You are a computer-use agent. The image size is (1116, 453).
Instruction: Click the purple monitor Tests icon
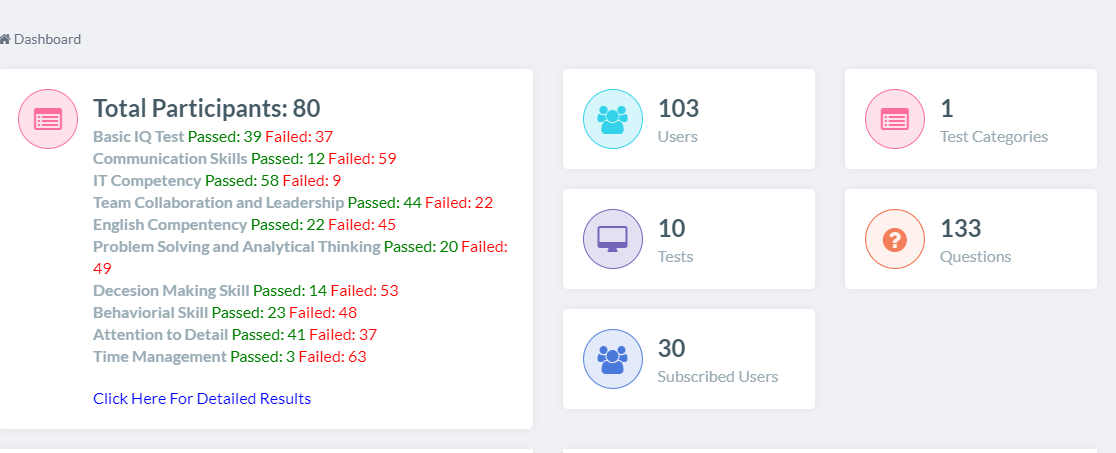point(612,239)
